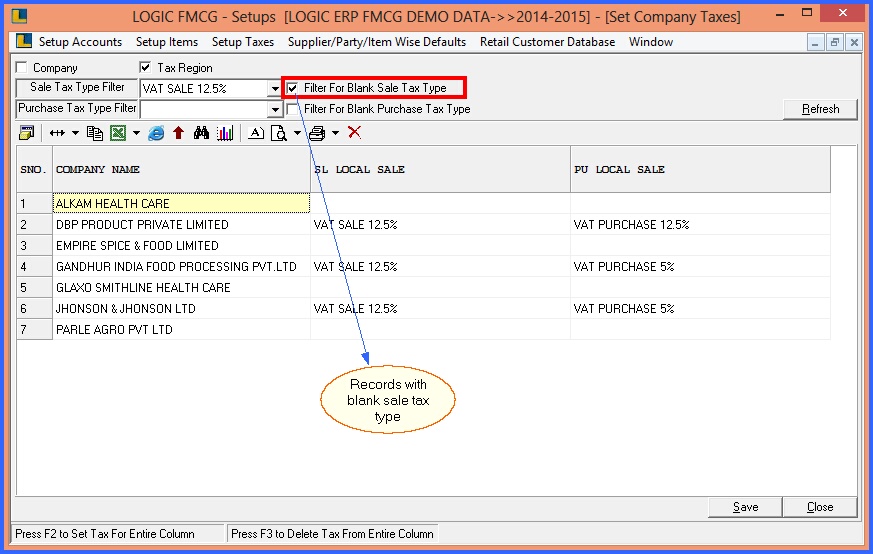873x554 pixels.
Task: Click VAT SALE 12.5% cell for DBP PRODUCT
Action: point(440,224)
